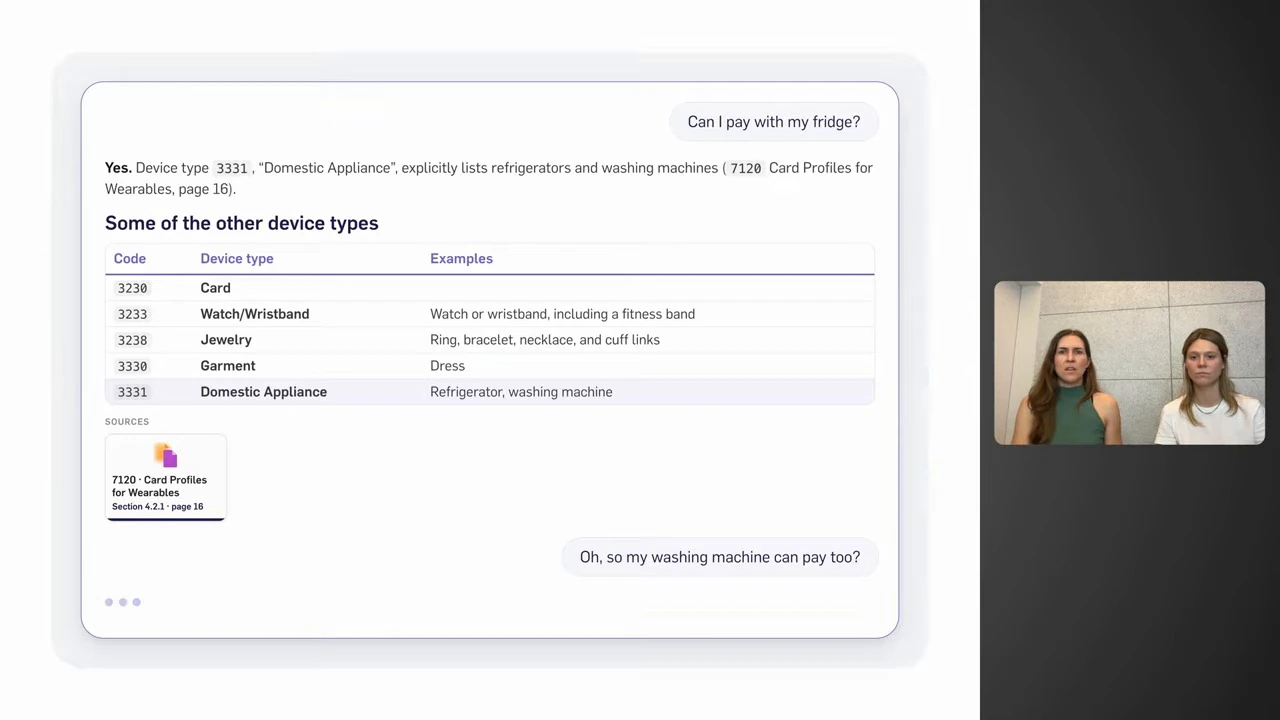Click 'Watch or wristband, including a fitness band'
The height and width of the screenshot is (720, 1280).
click(x=562, y=314)
